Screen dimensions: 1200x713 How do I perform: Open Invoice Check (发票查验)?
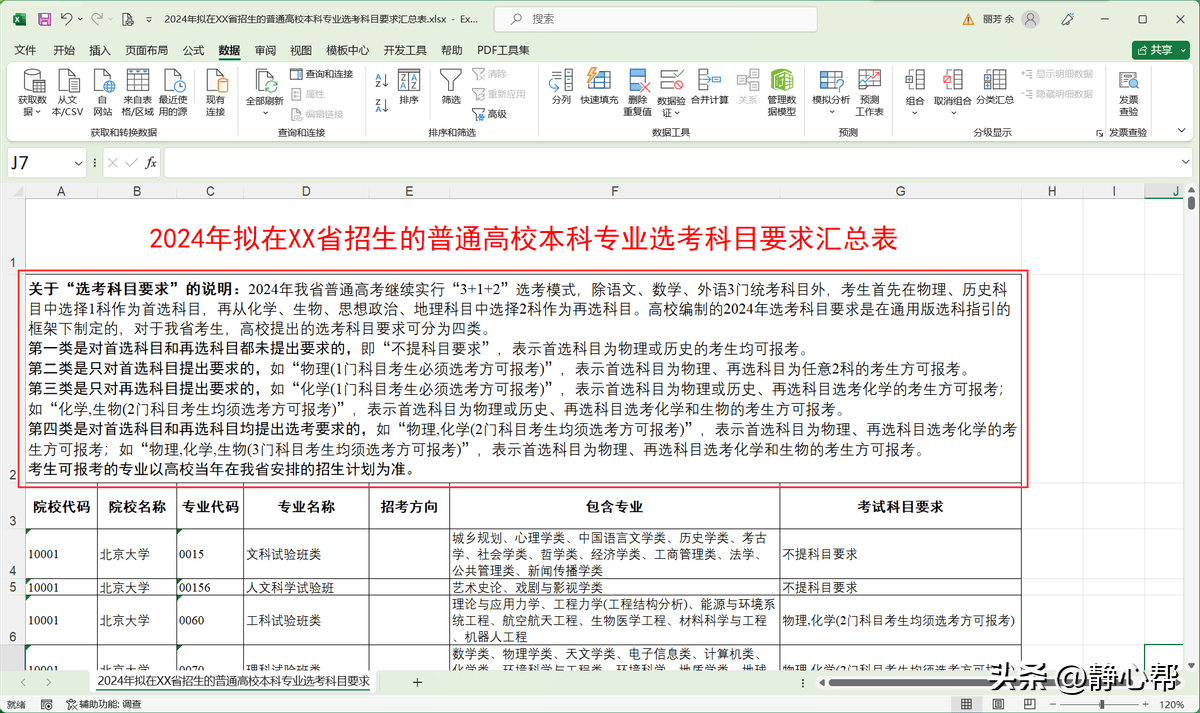1128,93
